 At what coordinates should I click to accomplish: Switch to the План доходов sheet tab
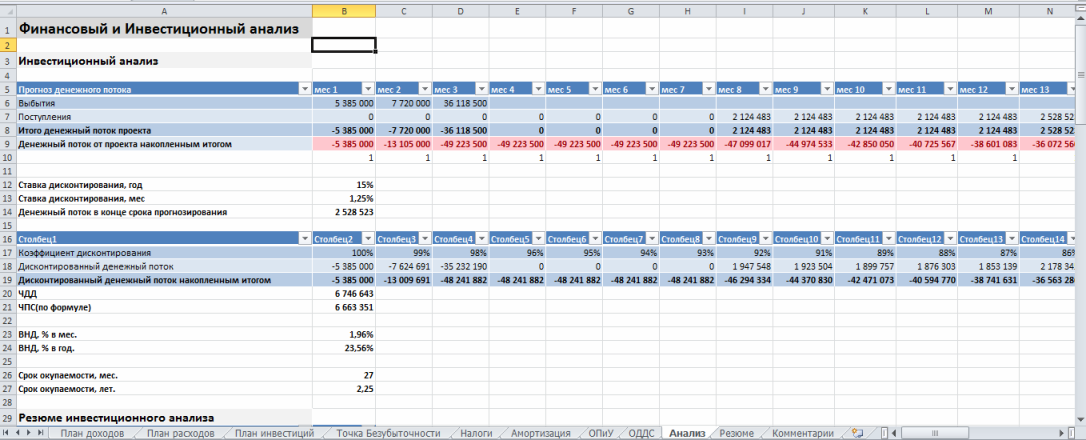[92, 433]
